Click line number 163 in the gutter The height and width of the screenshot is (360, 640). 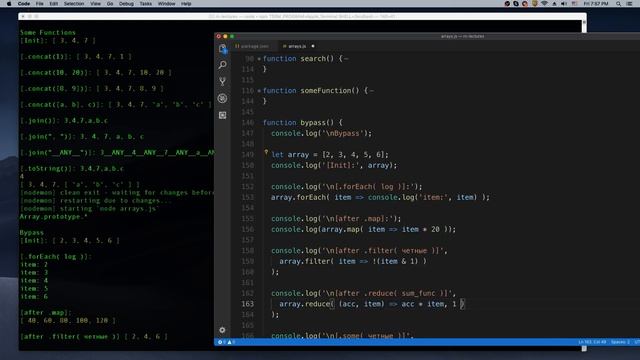click(x=247, y=304)
